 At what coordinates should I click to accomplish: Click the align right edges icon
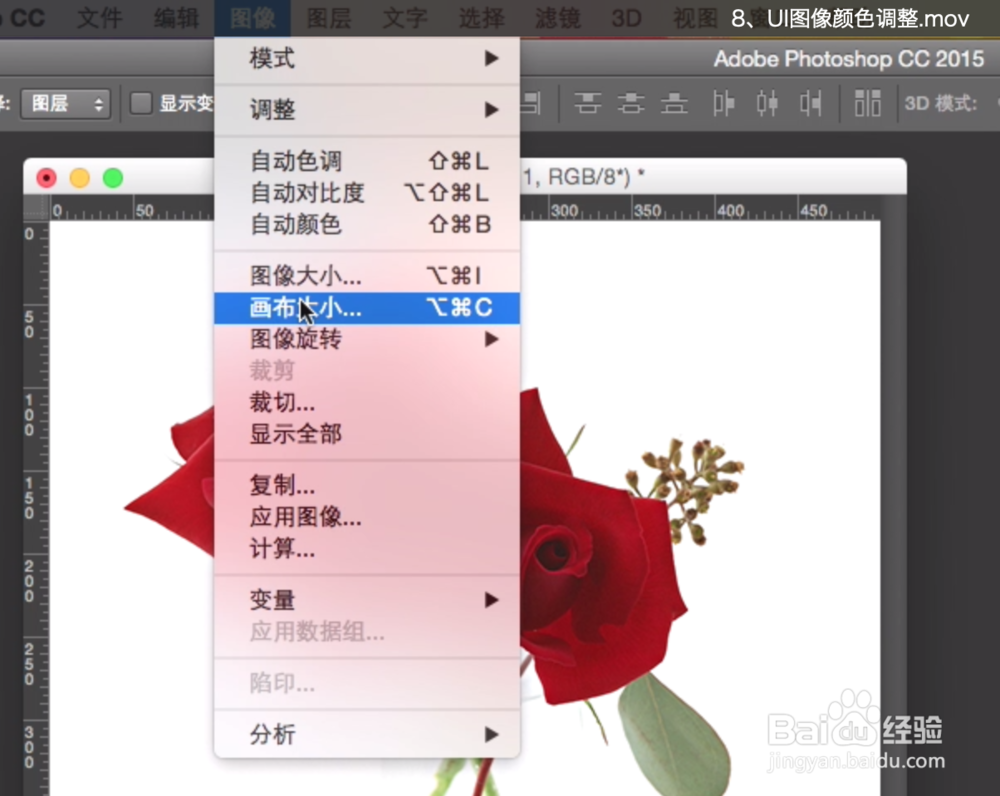[x=812, y=104]
